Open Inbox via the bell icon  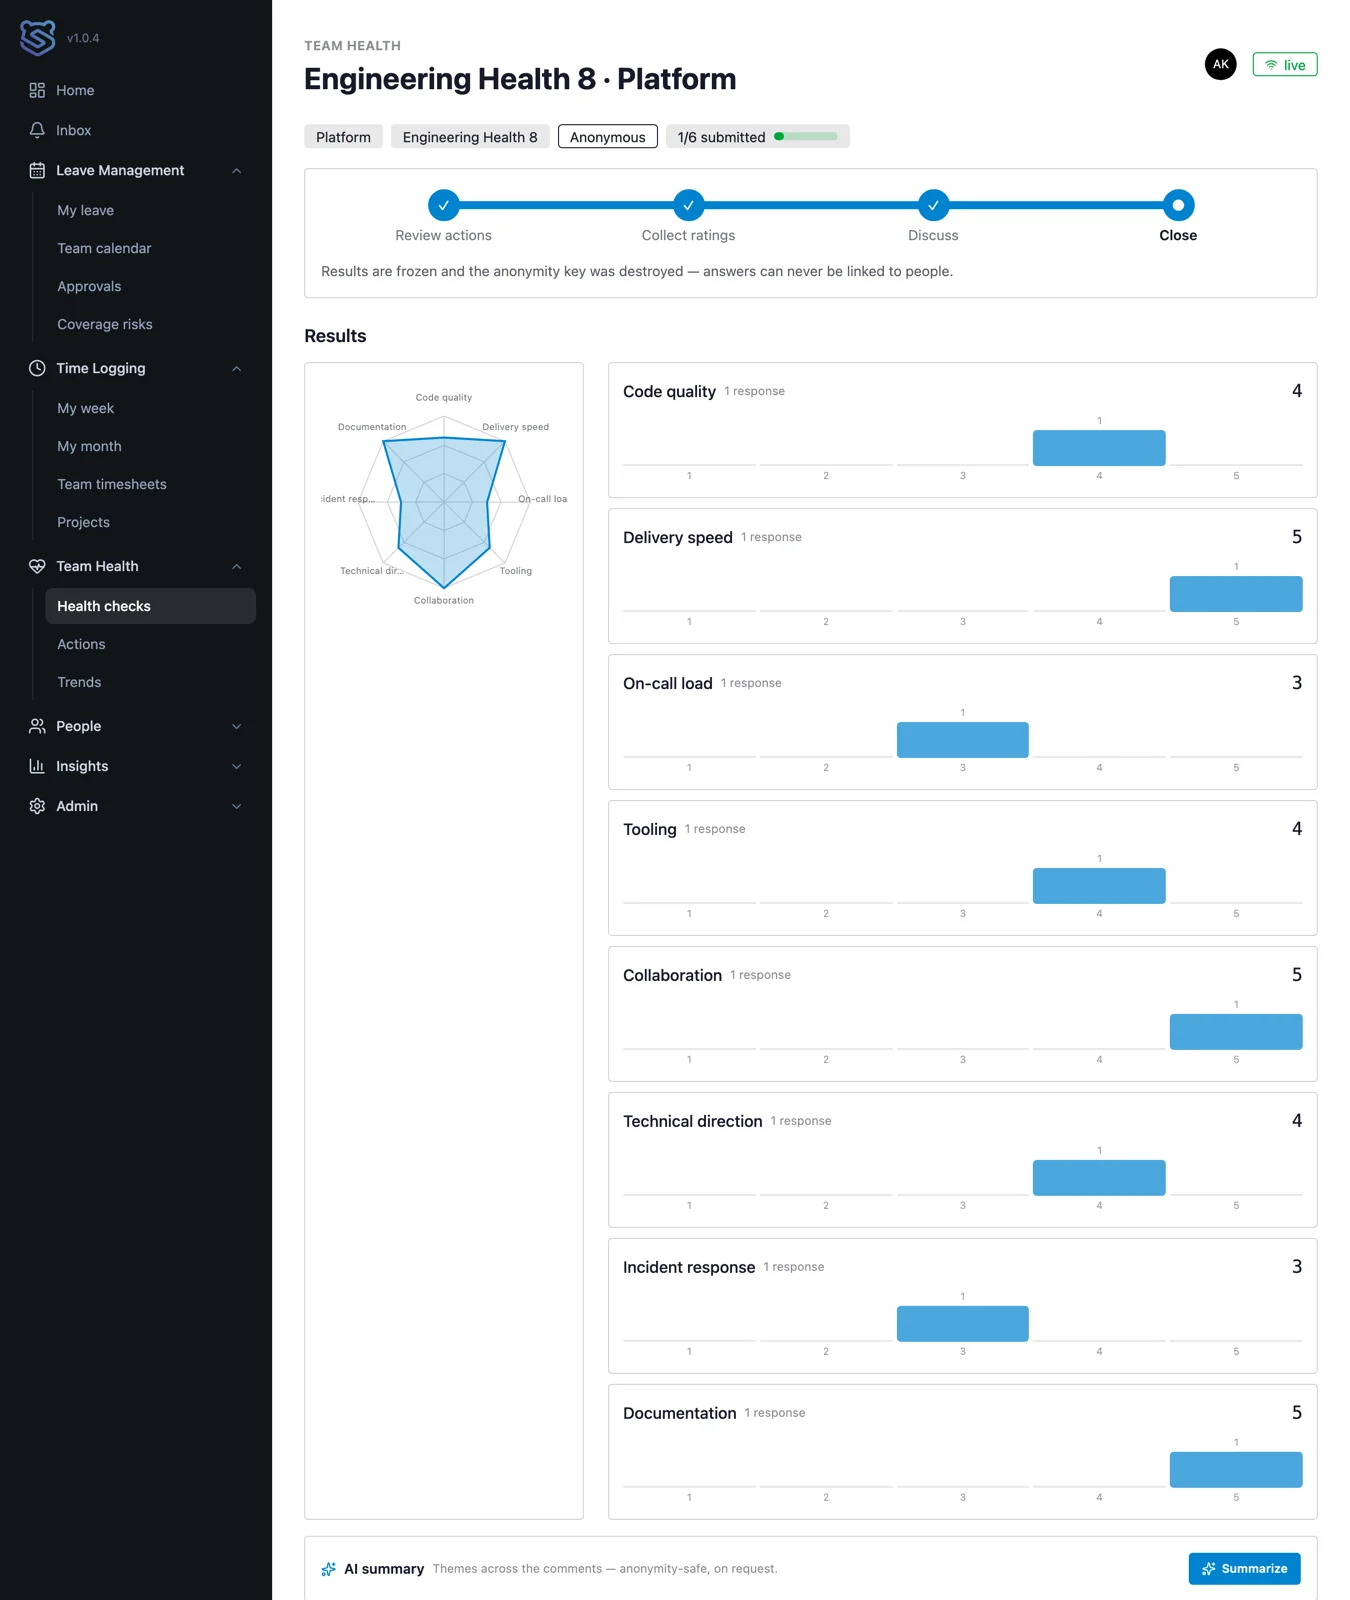pyautogui.click(x=37, y=130)
